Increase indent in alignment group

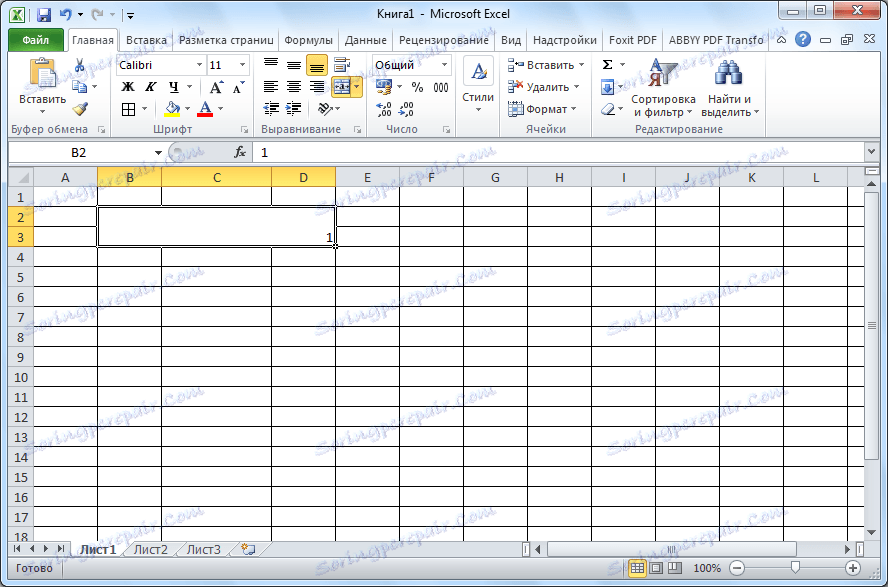pyautogui.click(x=293, y=108)
